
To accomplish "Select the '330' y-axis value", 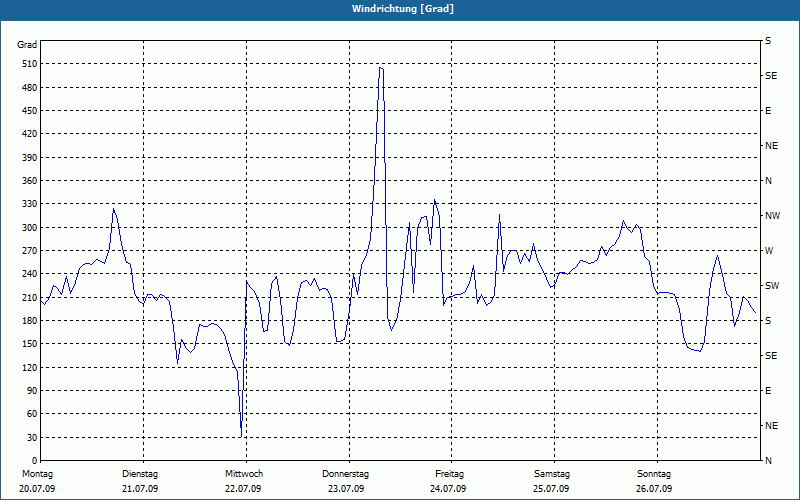I will click(x=31, y=204).
